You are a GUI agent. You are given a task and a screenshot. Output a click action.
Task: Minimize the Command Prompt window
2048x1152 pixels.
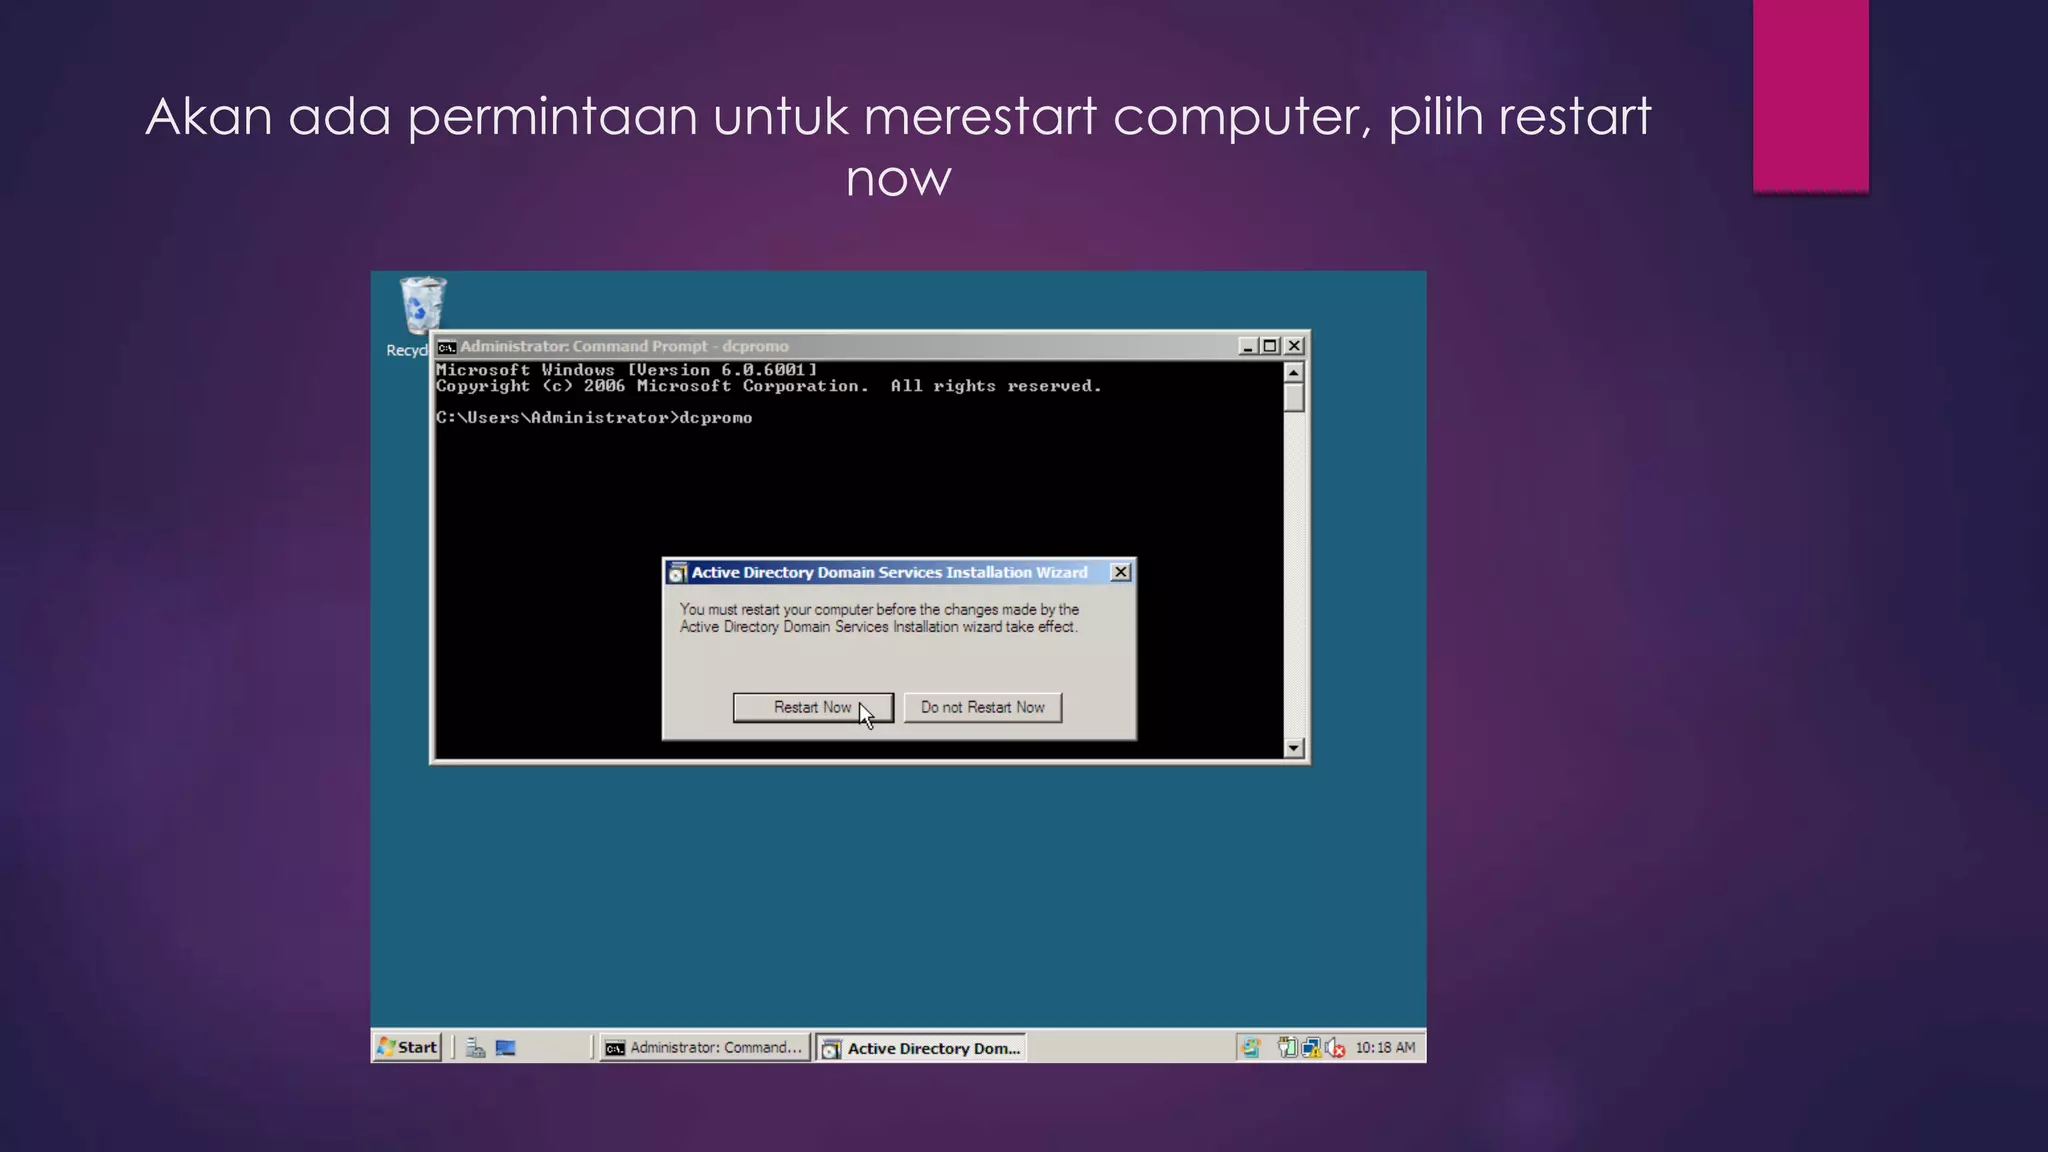point(1247,346)
